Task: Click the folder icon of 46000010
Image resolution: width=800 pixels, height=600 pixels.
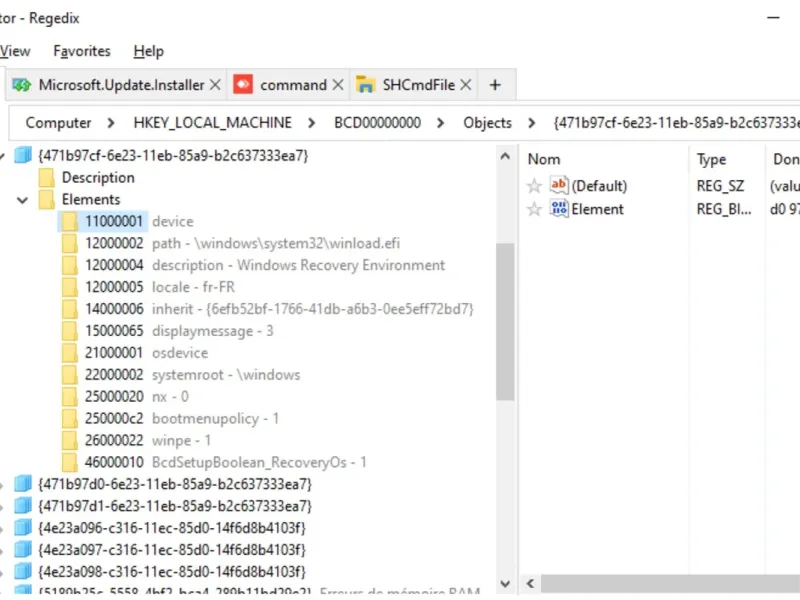Action: (69, 463)
